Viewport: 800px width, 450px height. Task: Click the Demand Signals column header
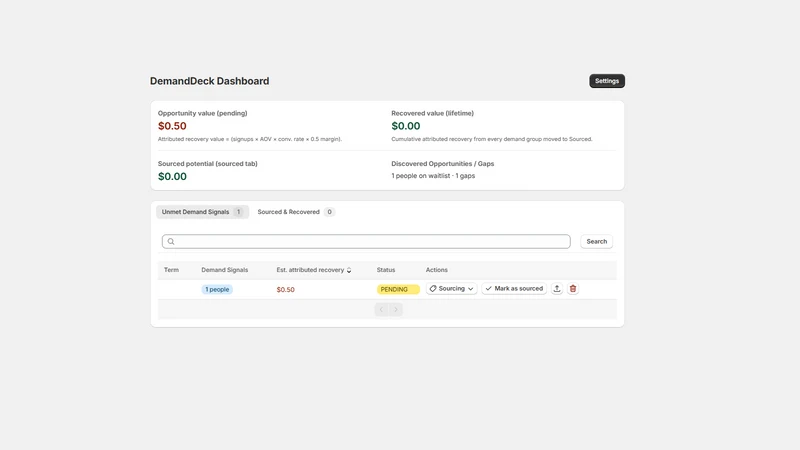[224, 270]
